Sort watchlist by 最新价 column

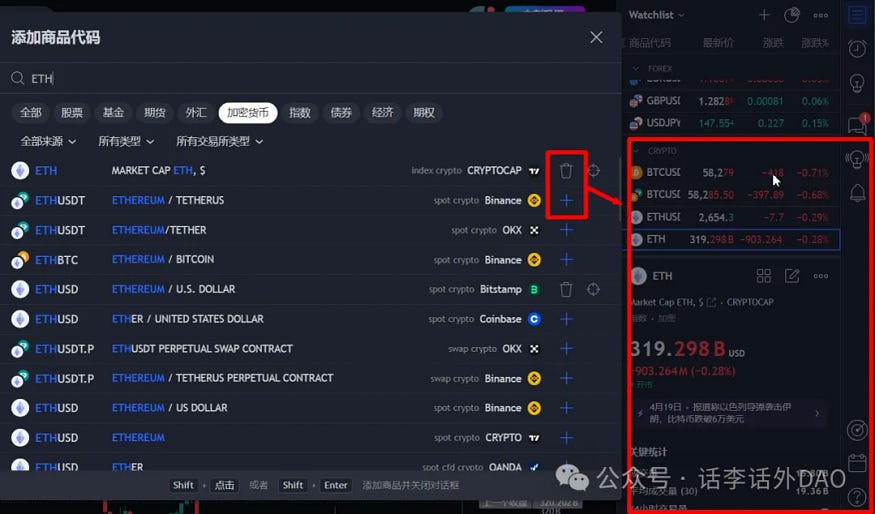pos(718,42)
